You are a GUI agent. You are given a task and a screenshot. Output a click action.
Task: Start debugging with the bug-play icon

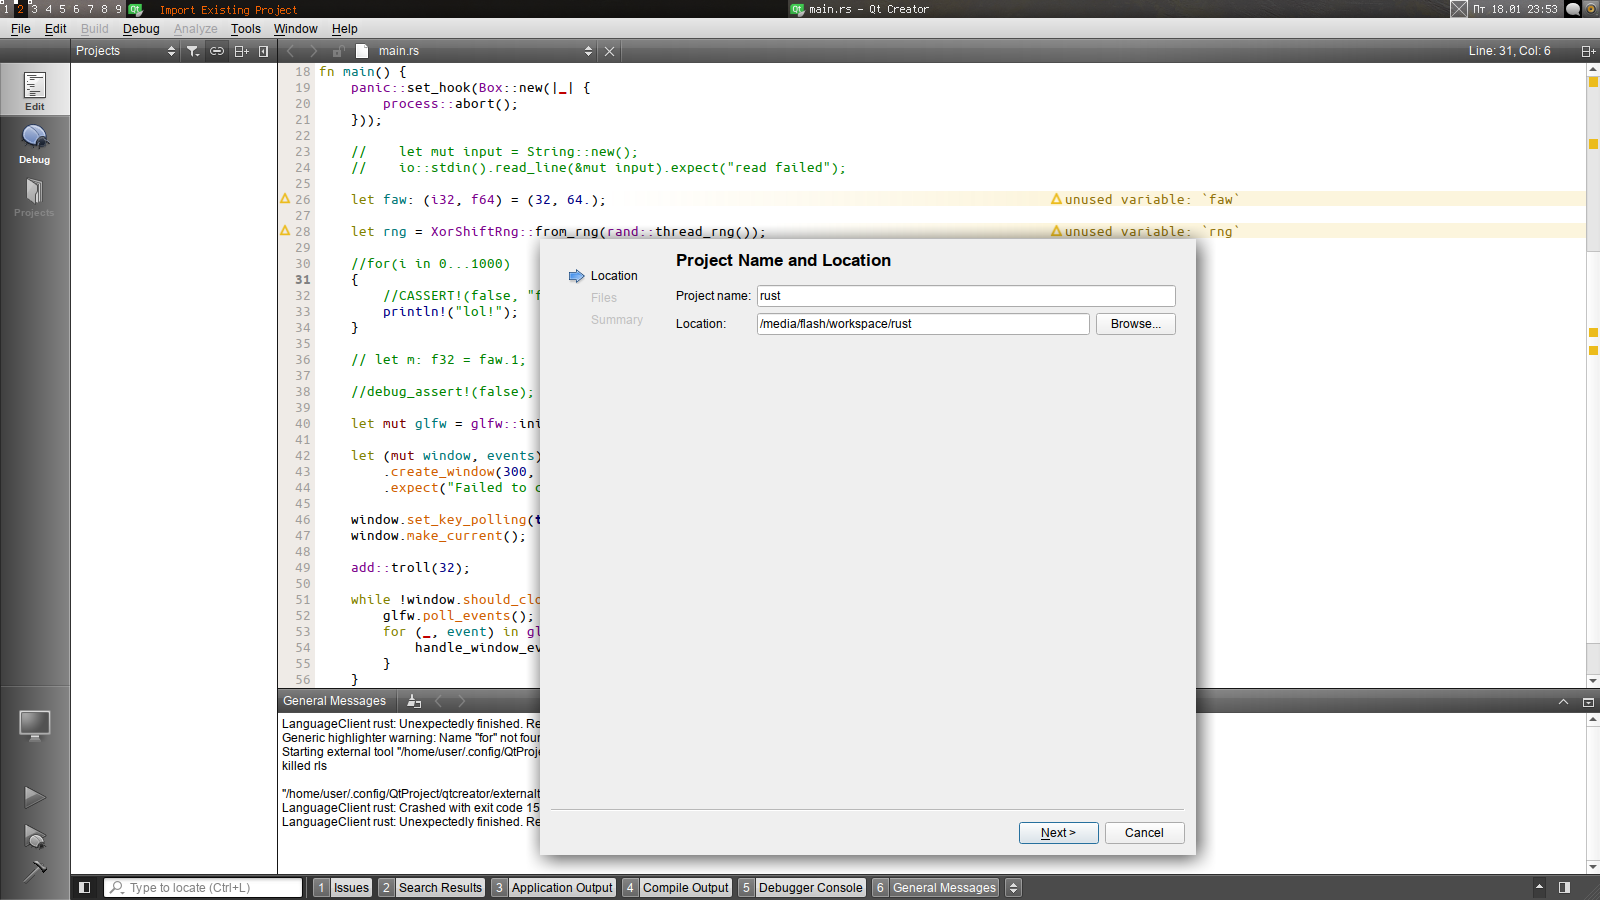coord(34,836)
